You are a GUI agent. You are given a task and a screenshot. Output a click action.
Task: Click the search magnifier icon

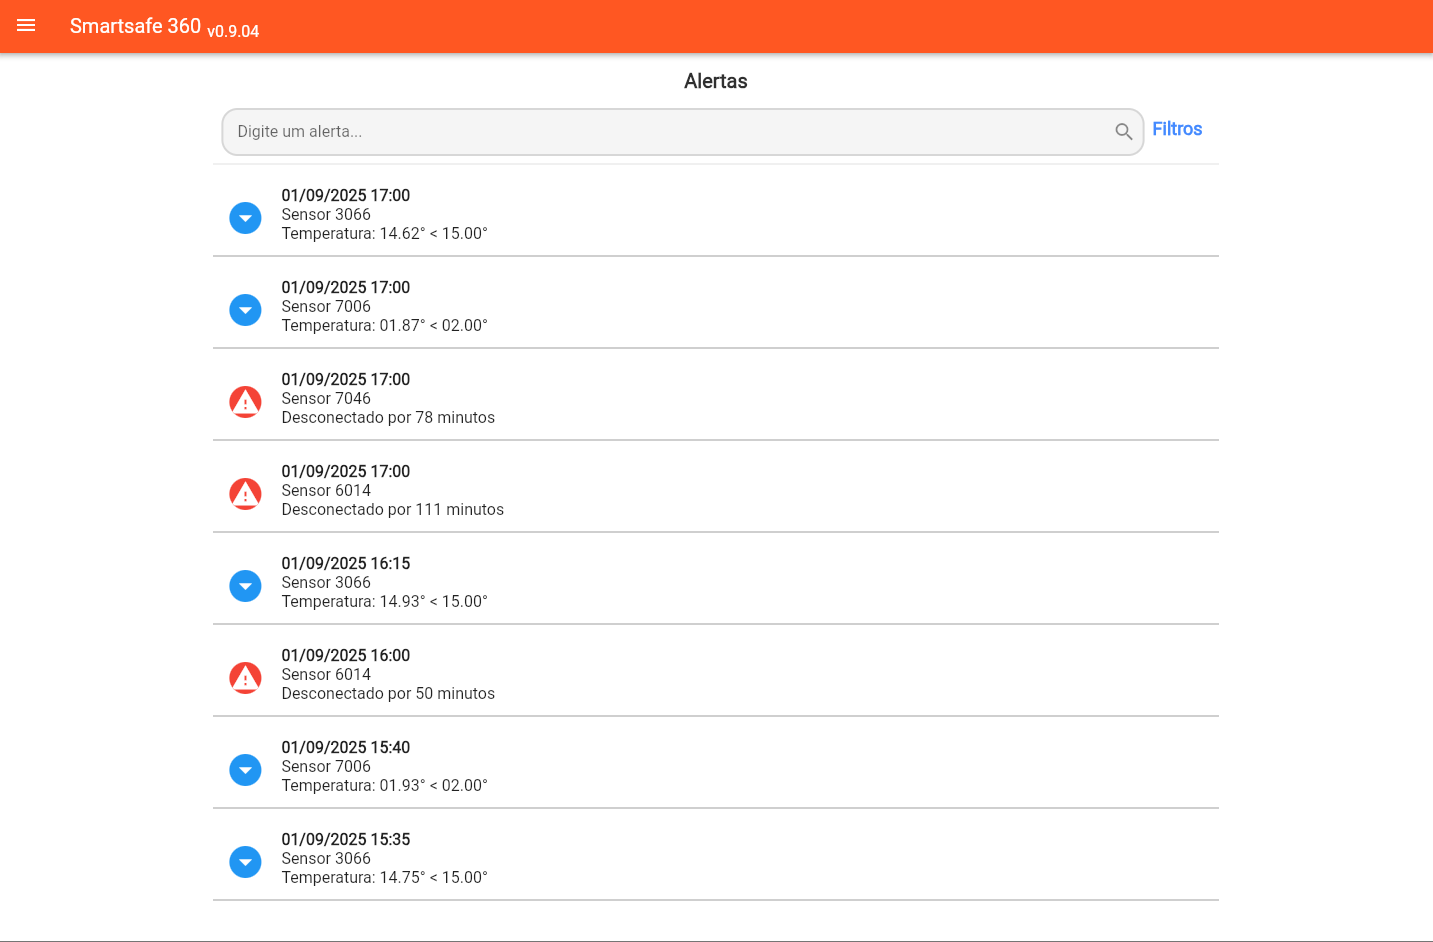click(1123, 132)
